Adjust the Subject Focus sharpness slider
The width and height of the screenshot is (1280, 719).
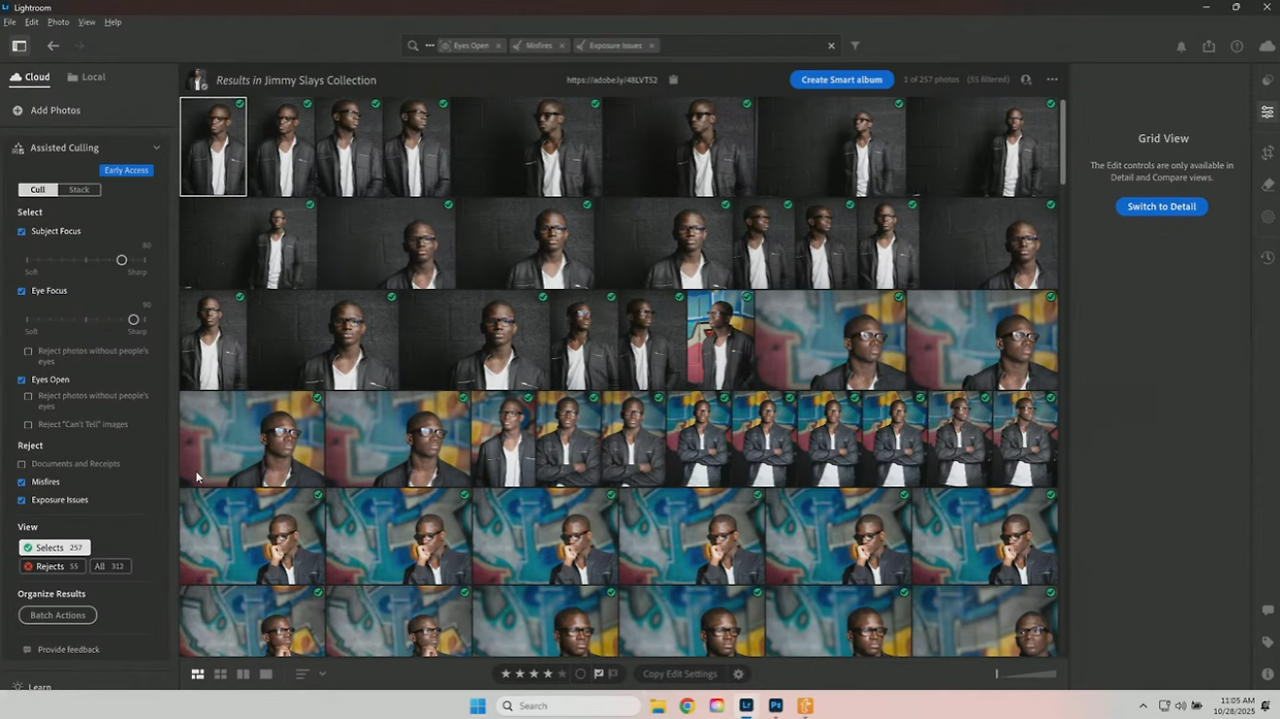coord(122,260)
